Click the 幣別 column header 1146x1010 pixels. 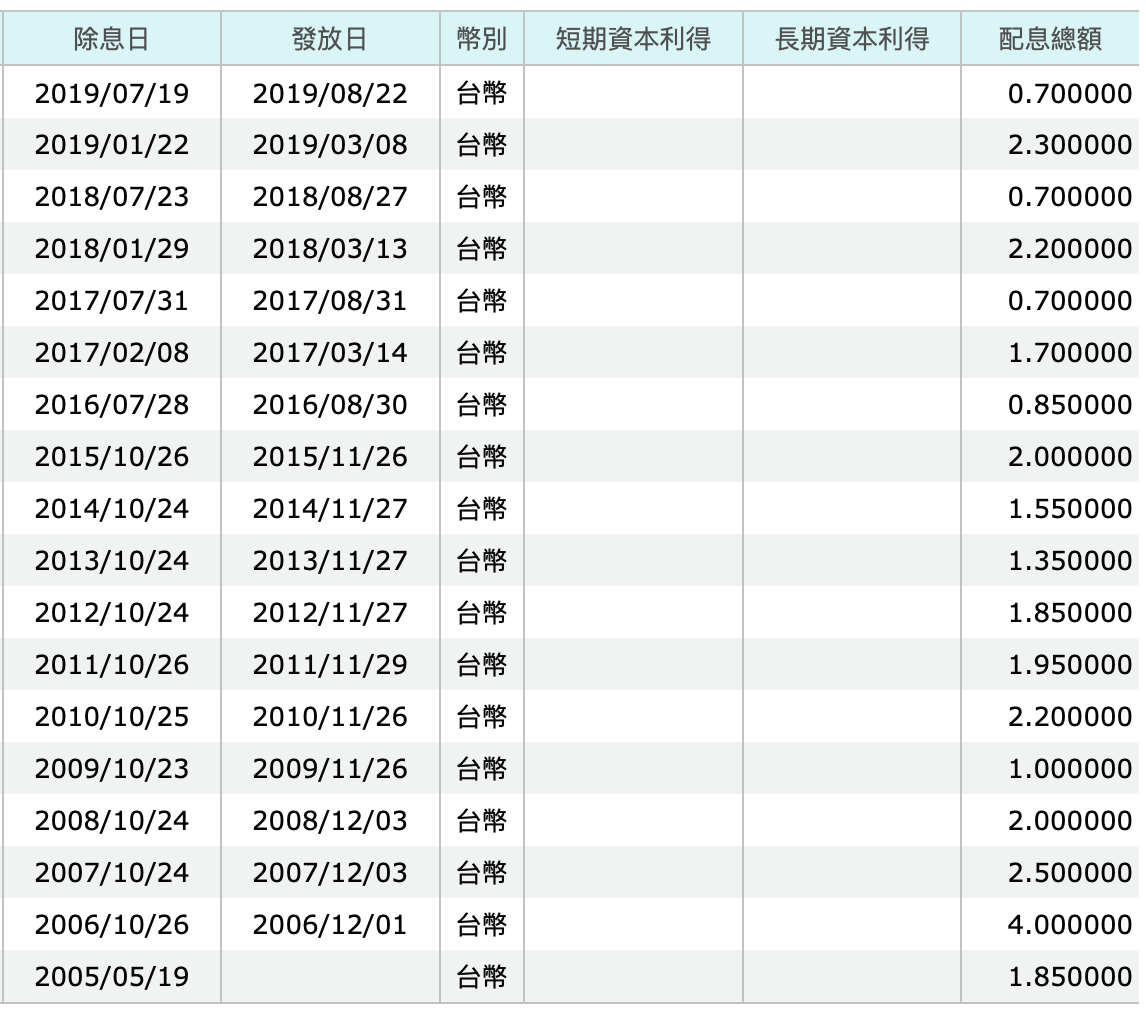coord(482,39)
